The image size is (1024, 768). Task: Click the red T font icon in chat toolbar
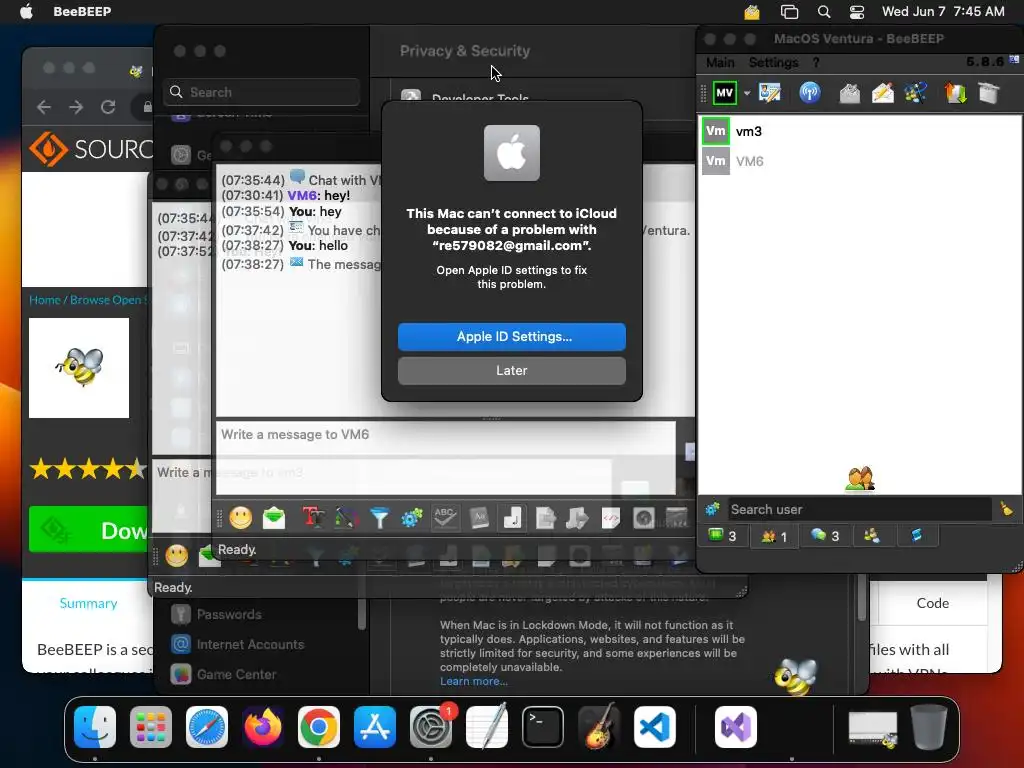click(313, 518)
